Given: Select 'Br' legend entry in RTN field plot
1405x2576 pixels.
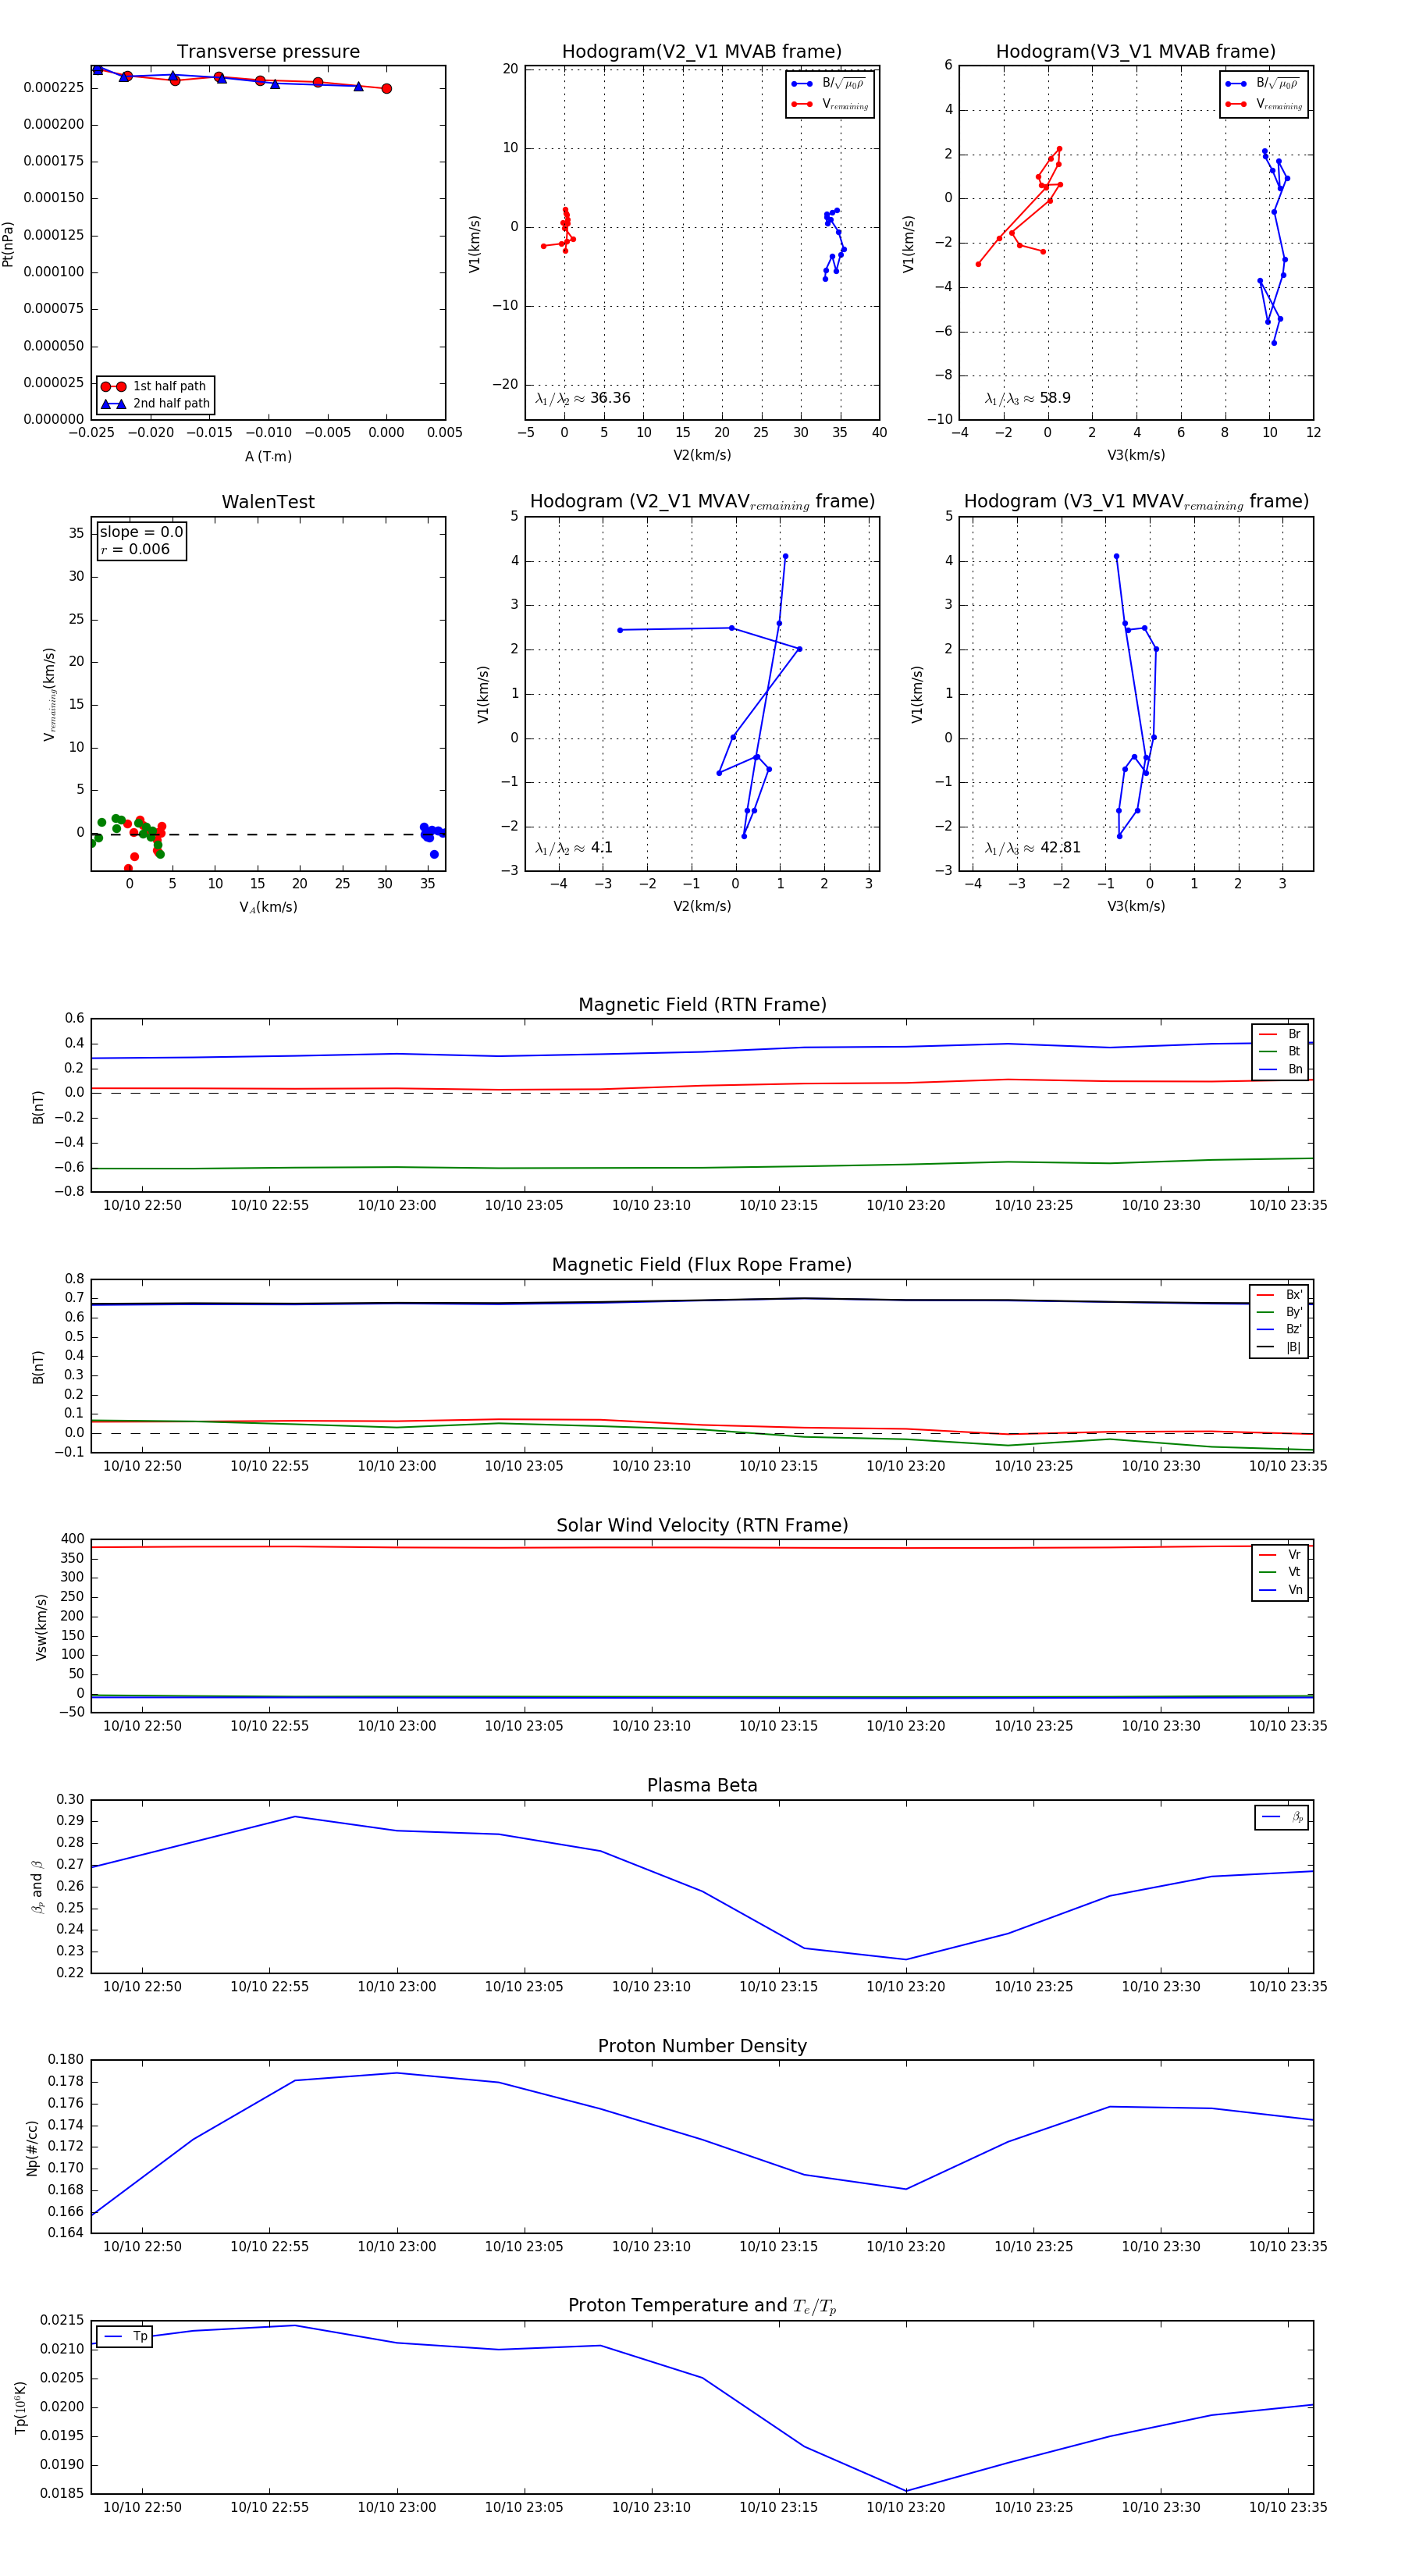Looking at the screenshot, I should (x=1281, y=1034).
